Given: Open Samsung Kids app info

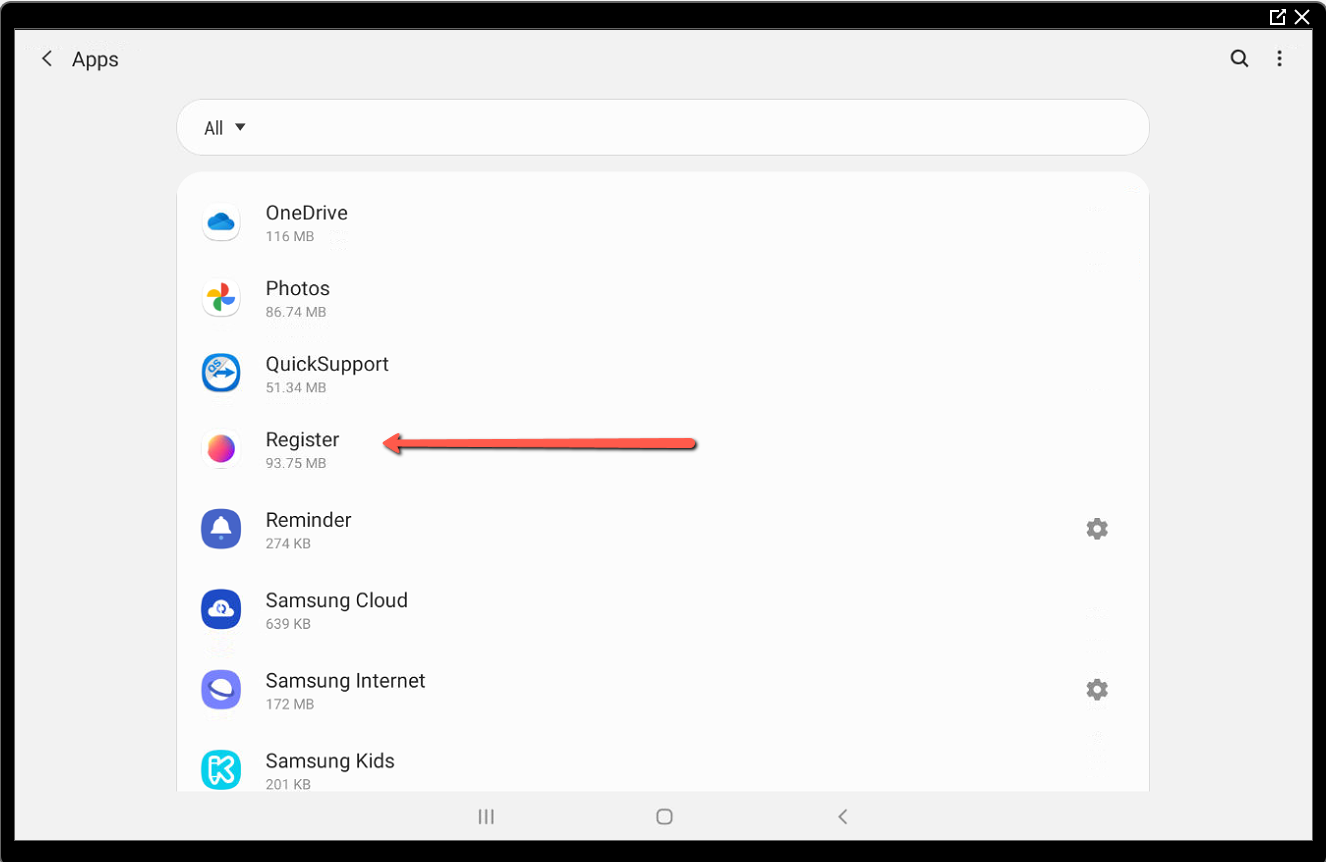Looking at the screenshot, I should click(x=662, y=770).
